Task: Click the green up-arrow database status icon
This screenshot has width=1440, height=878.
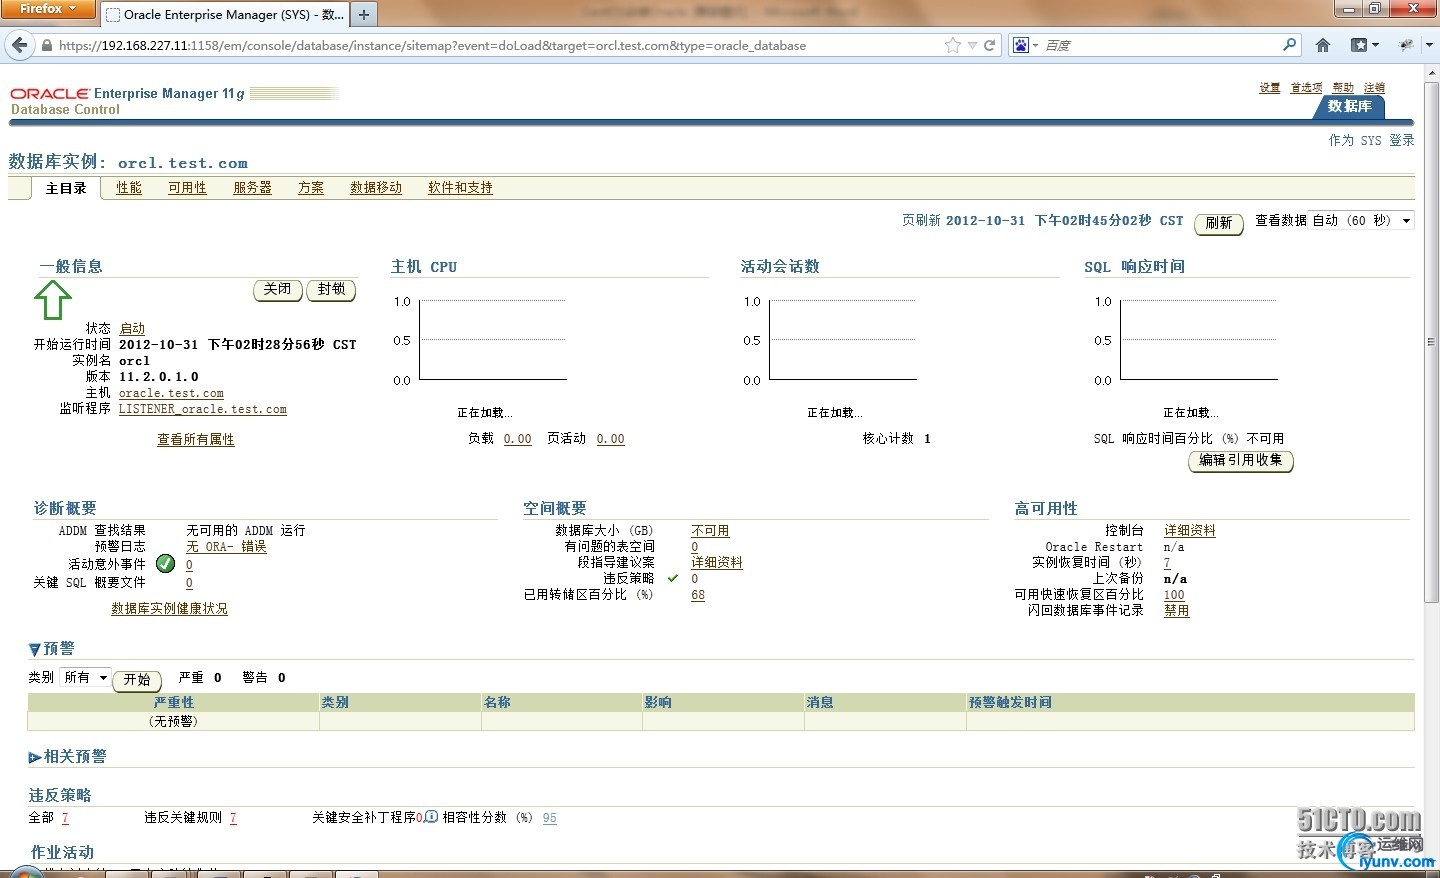Action: pyautogui.click(x=53, y=299)
